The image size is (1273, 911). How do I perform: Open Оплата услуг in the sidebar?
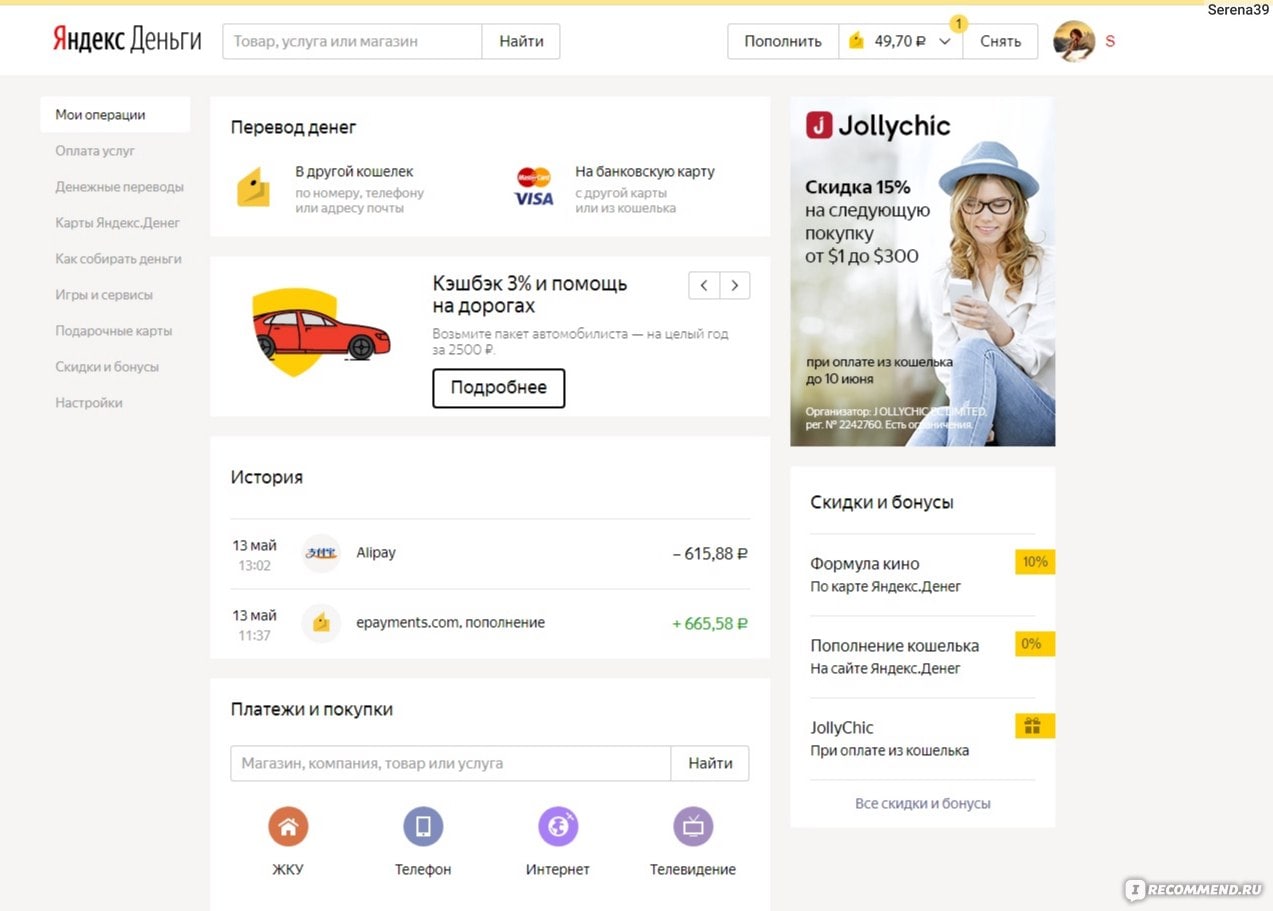pyautogui.click(x=95, y=151)
